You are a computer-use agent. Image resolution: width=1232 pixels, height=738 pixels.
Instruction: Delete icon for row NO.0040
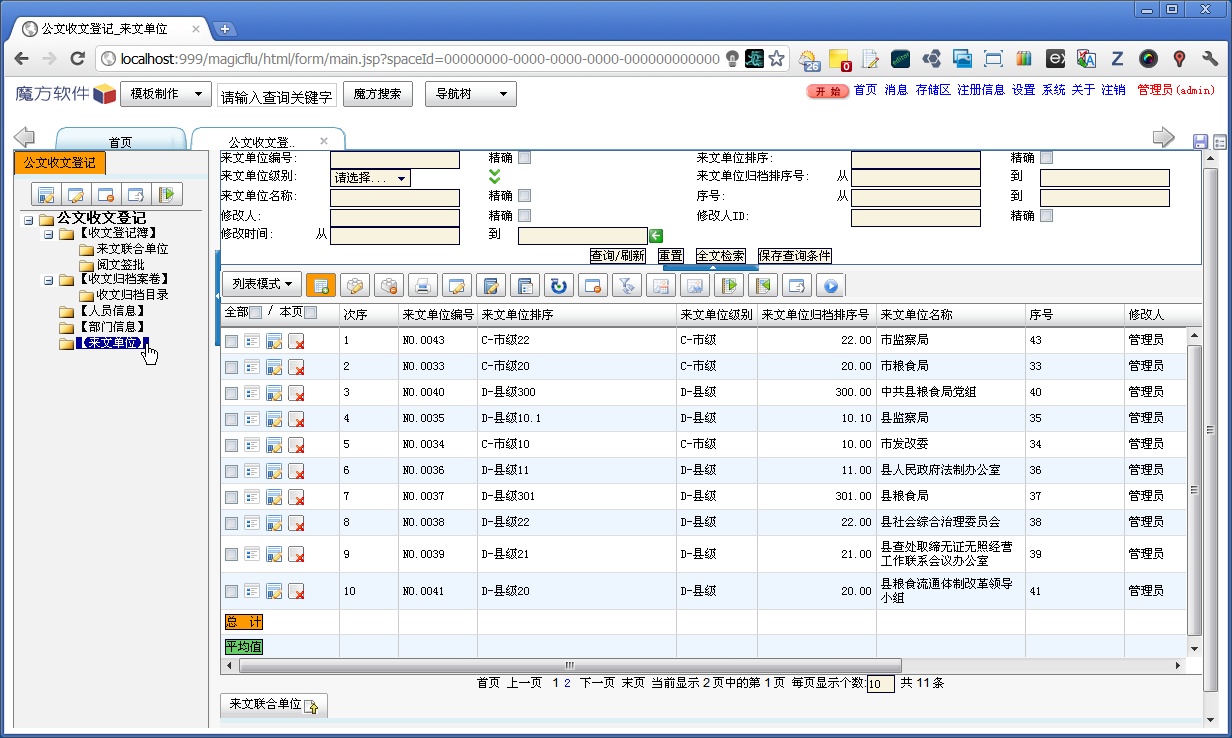[x=296, y=393]
